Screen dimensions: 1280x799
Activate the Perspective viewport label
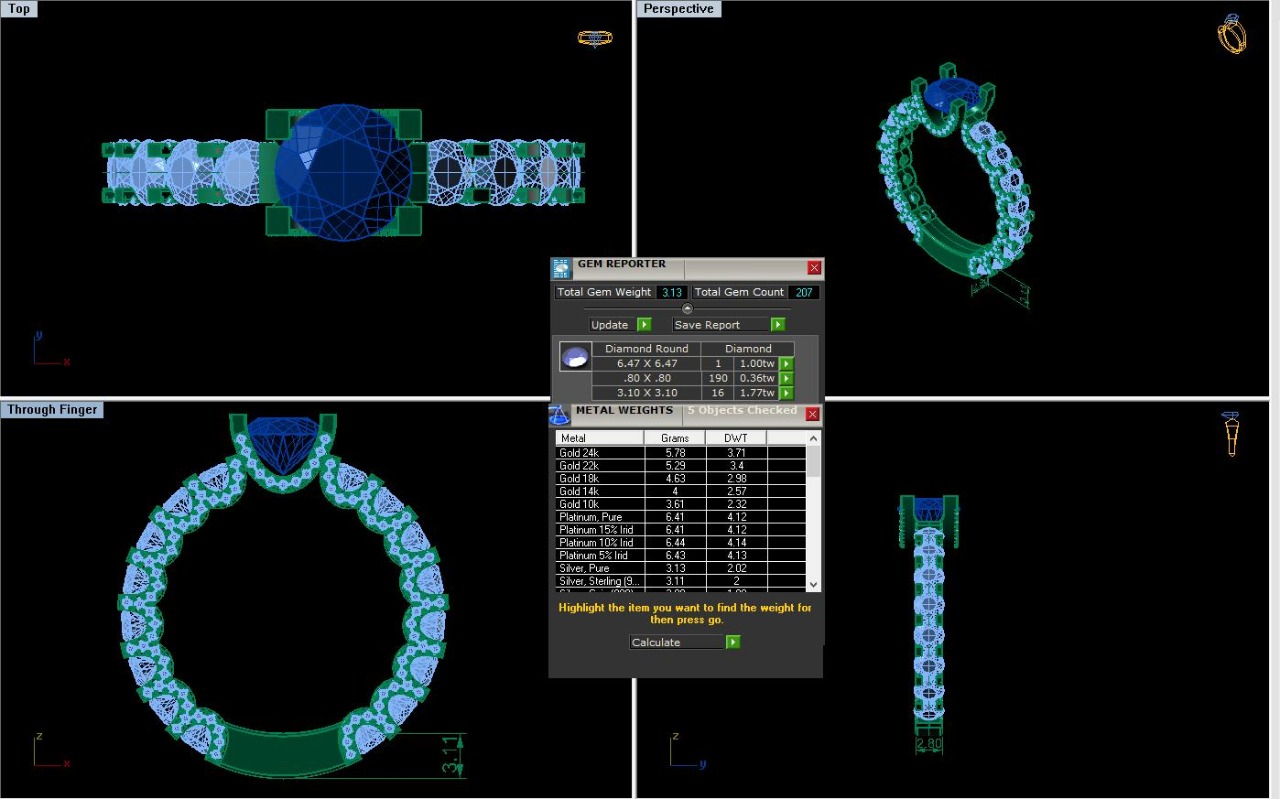[x=679, y=9]
